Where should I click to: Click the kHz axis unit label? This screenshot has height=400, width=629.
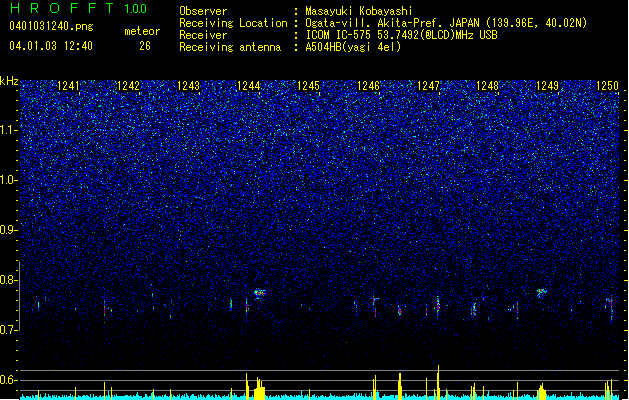click(x=9, y=81)
